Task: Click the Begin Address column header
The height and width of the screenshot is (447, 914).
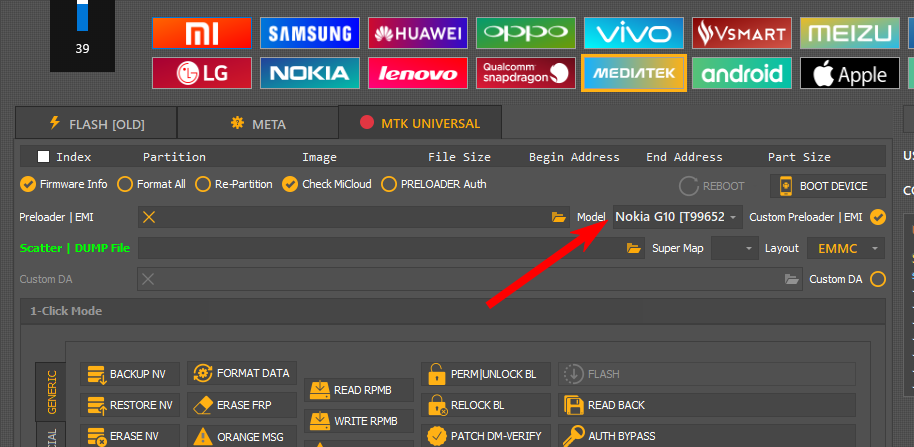Action: [x=574, y=157]
